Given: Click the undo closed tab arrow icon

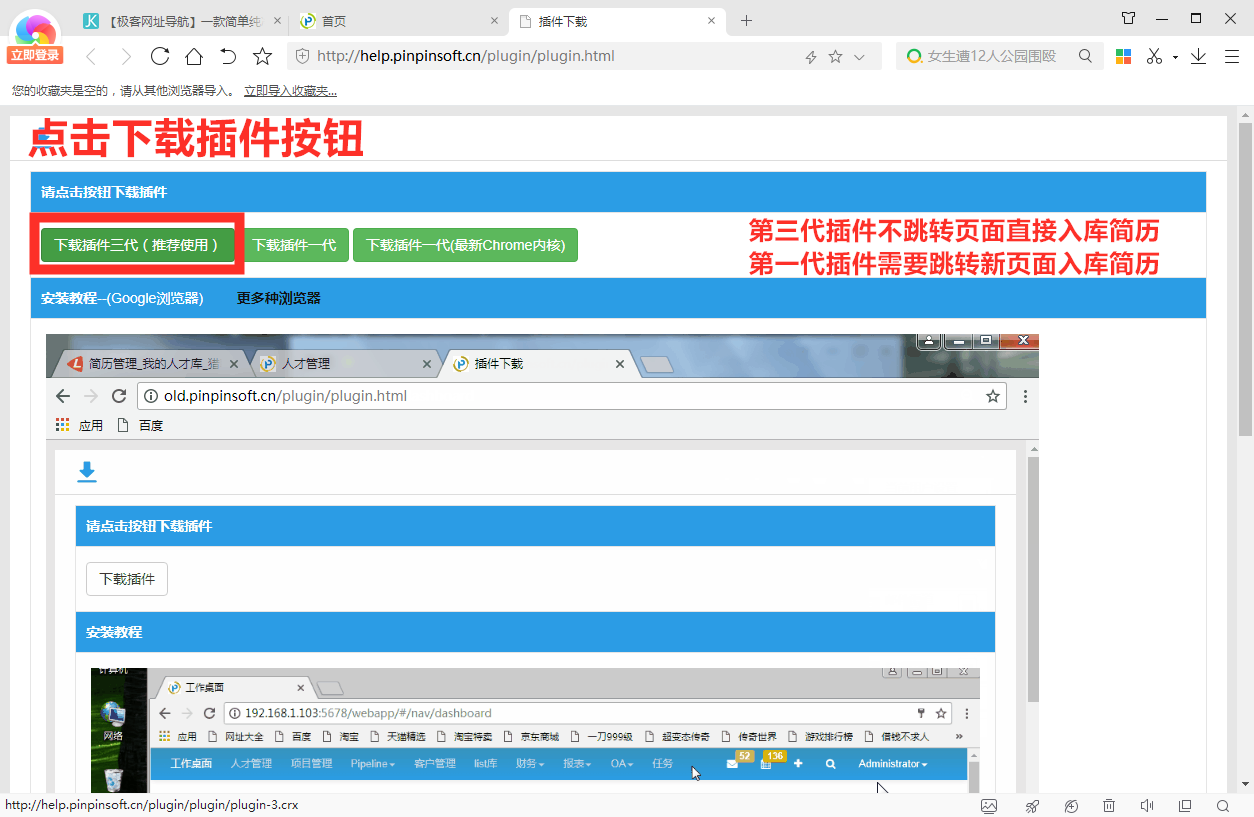Looking at the screenshot, I should point(228,57).
